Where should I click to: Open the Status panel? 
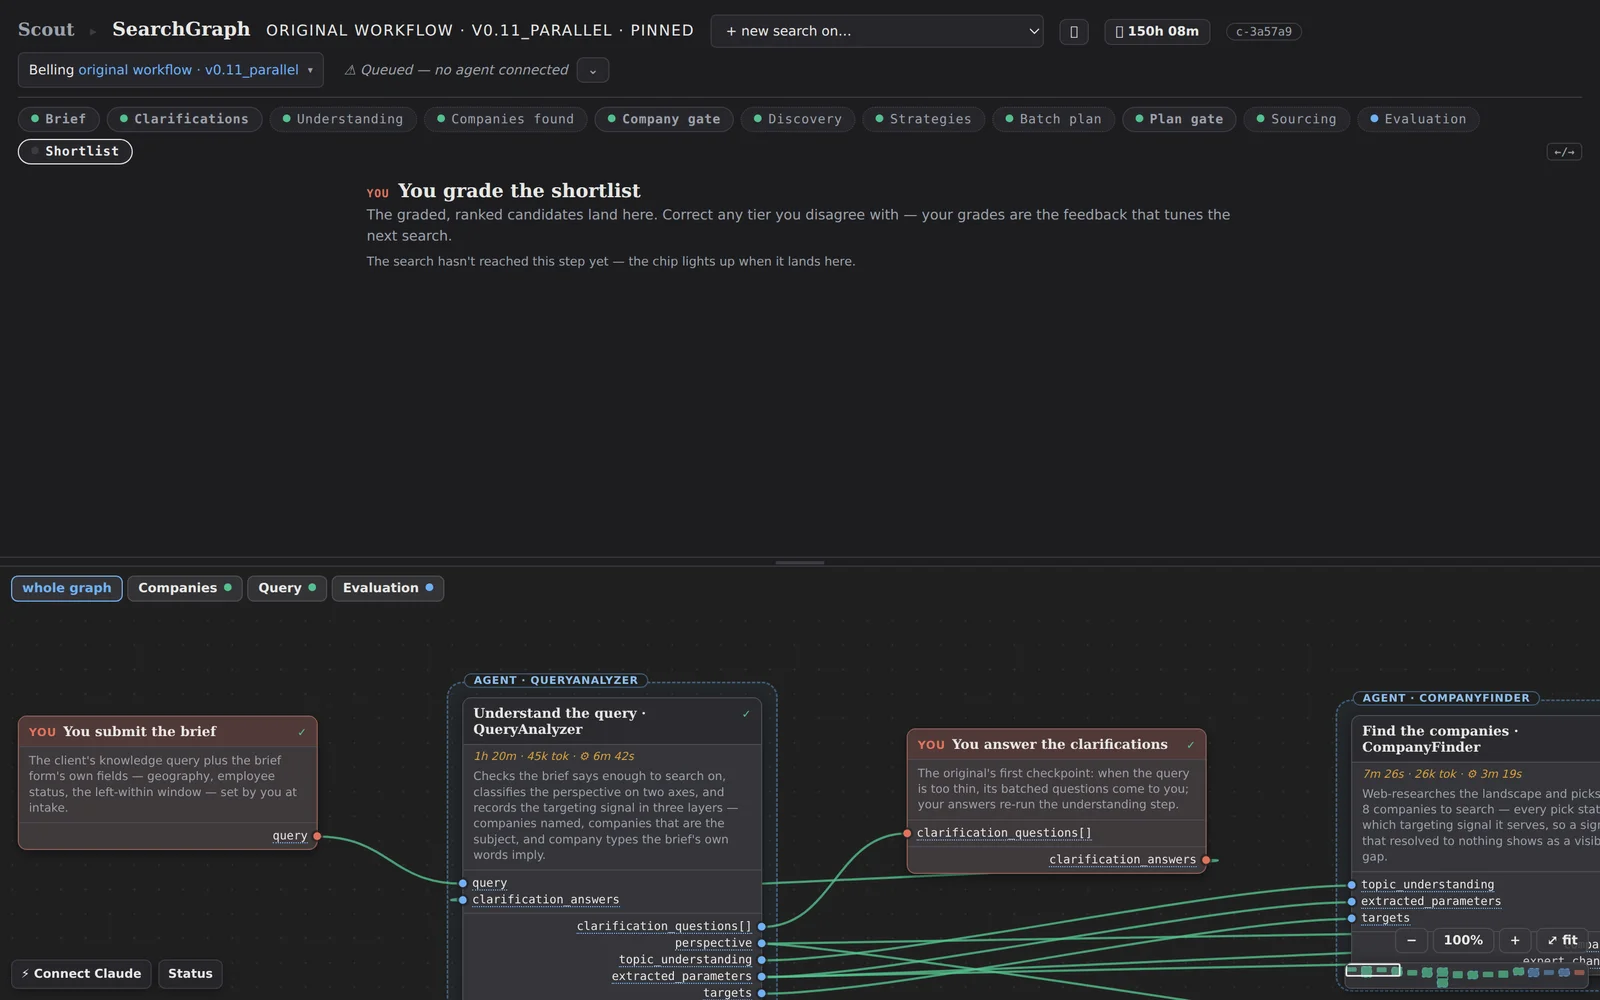point(190,974)
